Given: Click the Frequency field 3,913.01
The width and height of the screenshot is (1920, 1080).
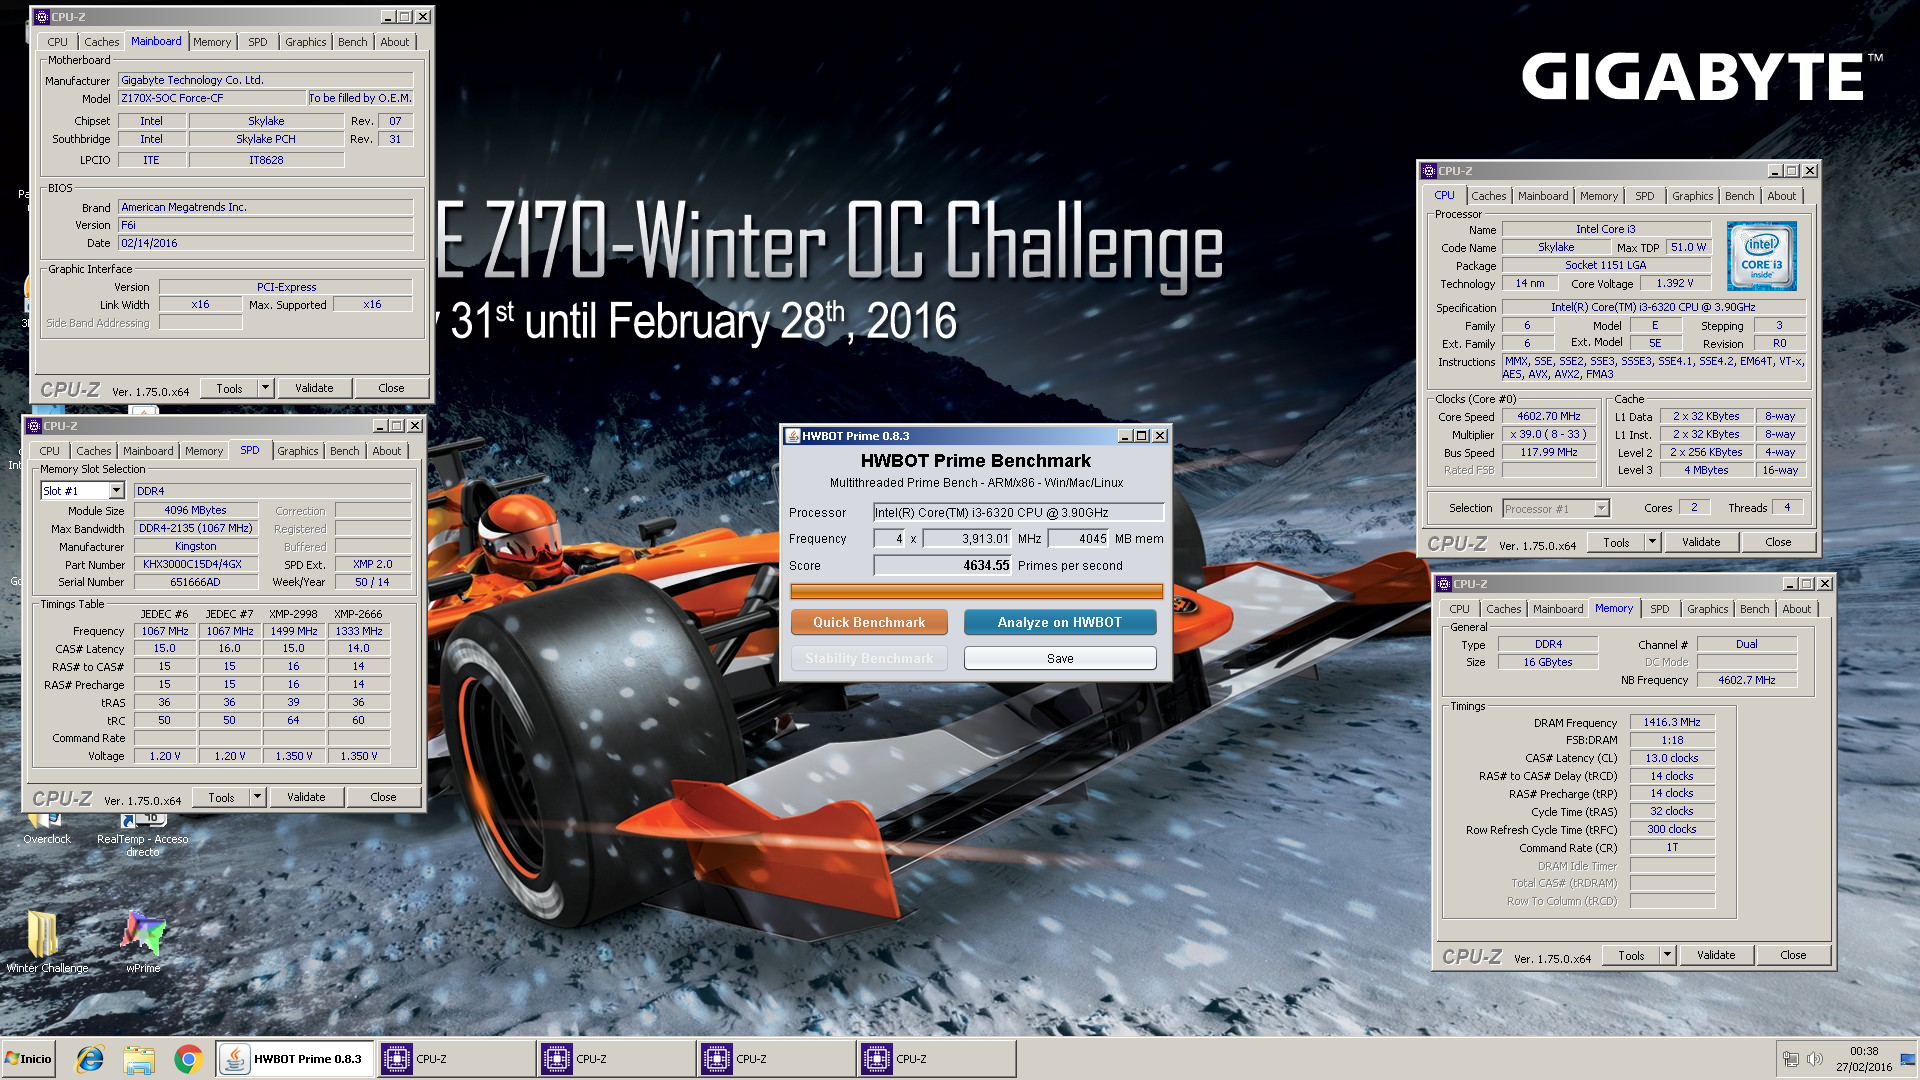Looking at the screenshot, I should (967, 539).
